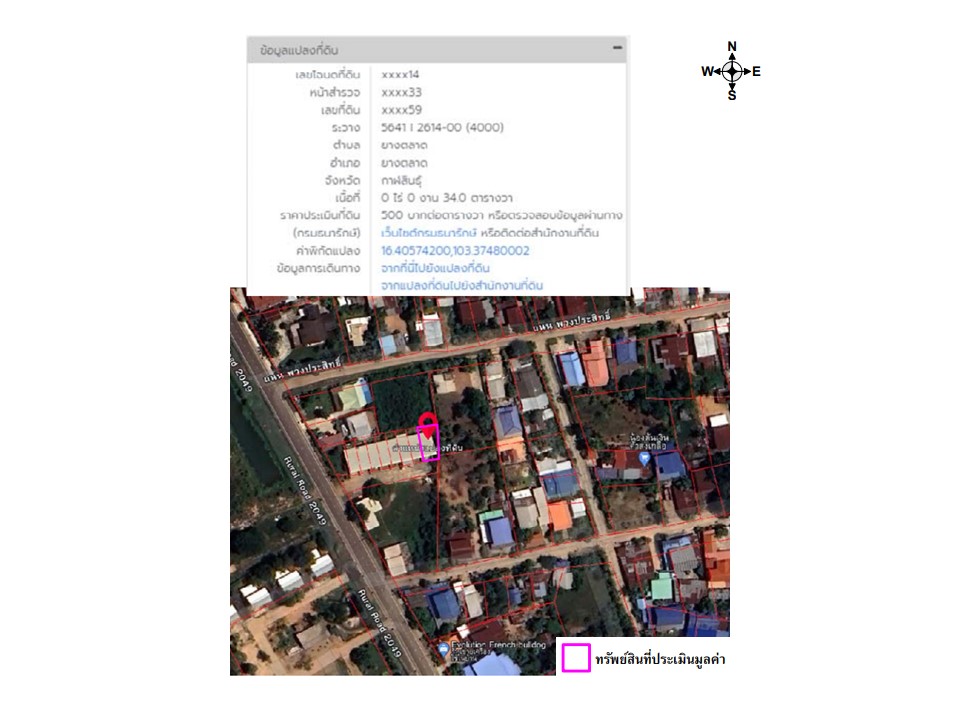Image resolution: width=960 pixels, height=720 pixels.
Task: Click the magenta legend square
Action: click(575, 658)
